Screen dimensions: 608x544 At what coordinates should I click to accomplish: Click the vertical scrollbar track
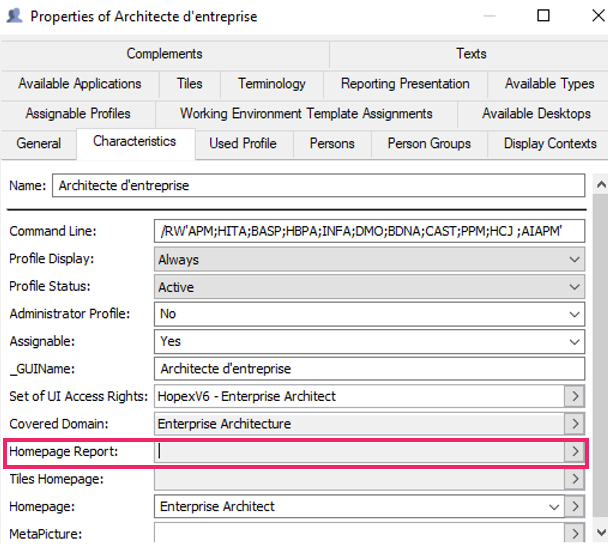pos(601,355)
